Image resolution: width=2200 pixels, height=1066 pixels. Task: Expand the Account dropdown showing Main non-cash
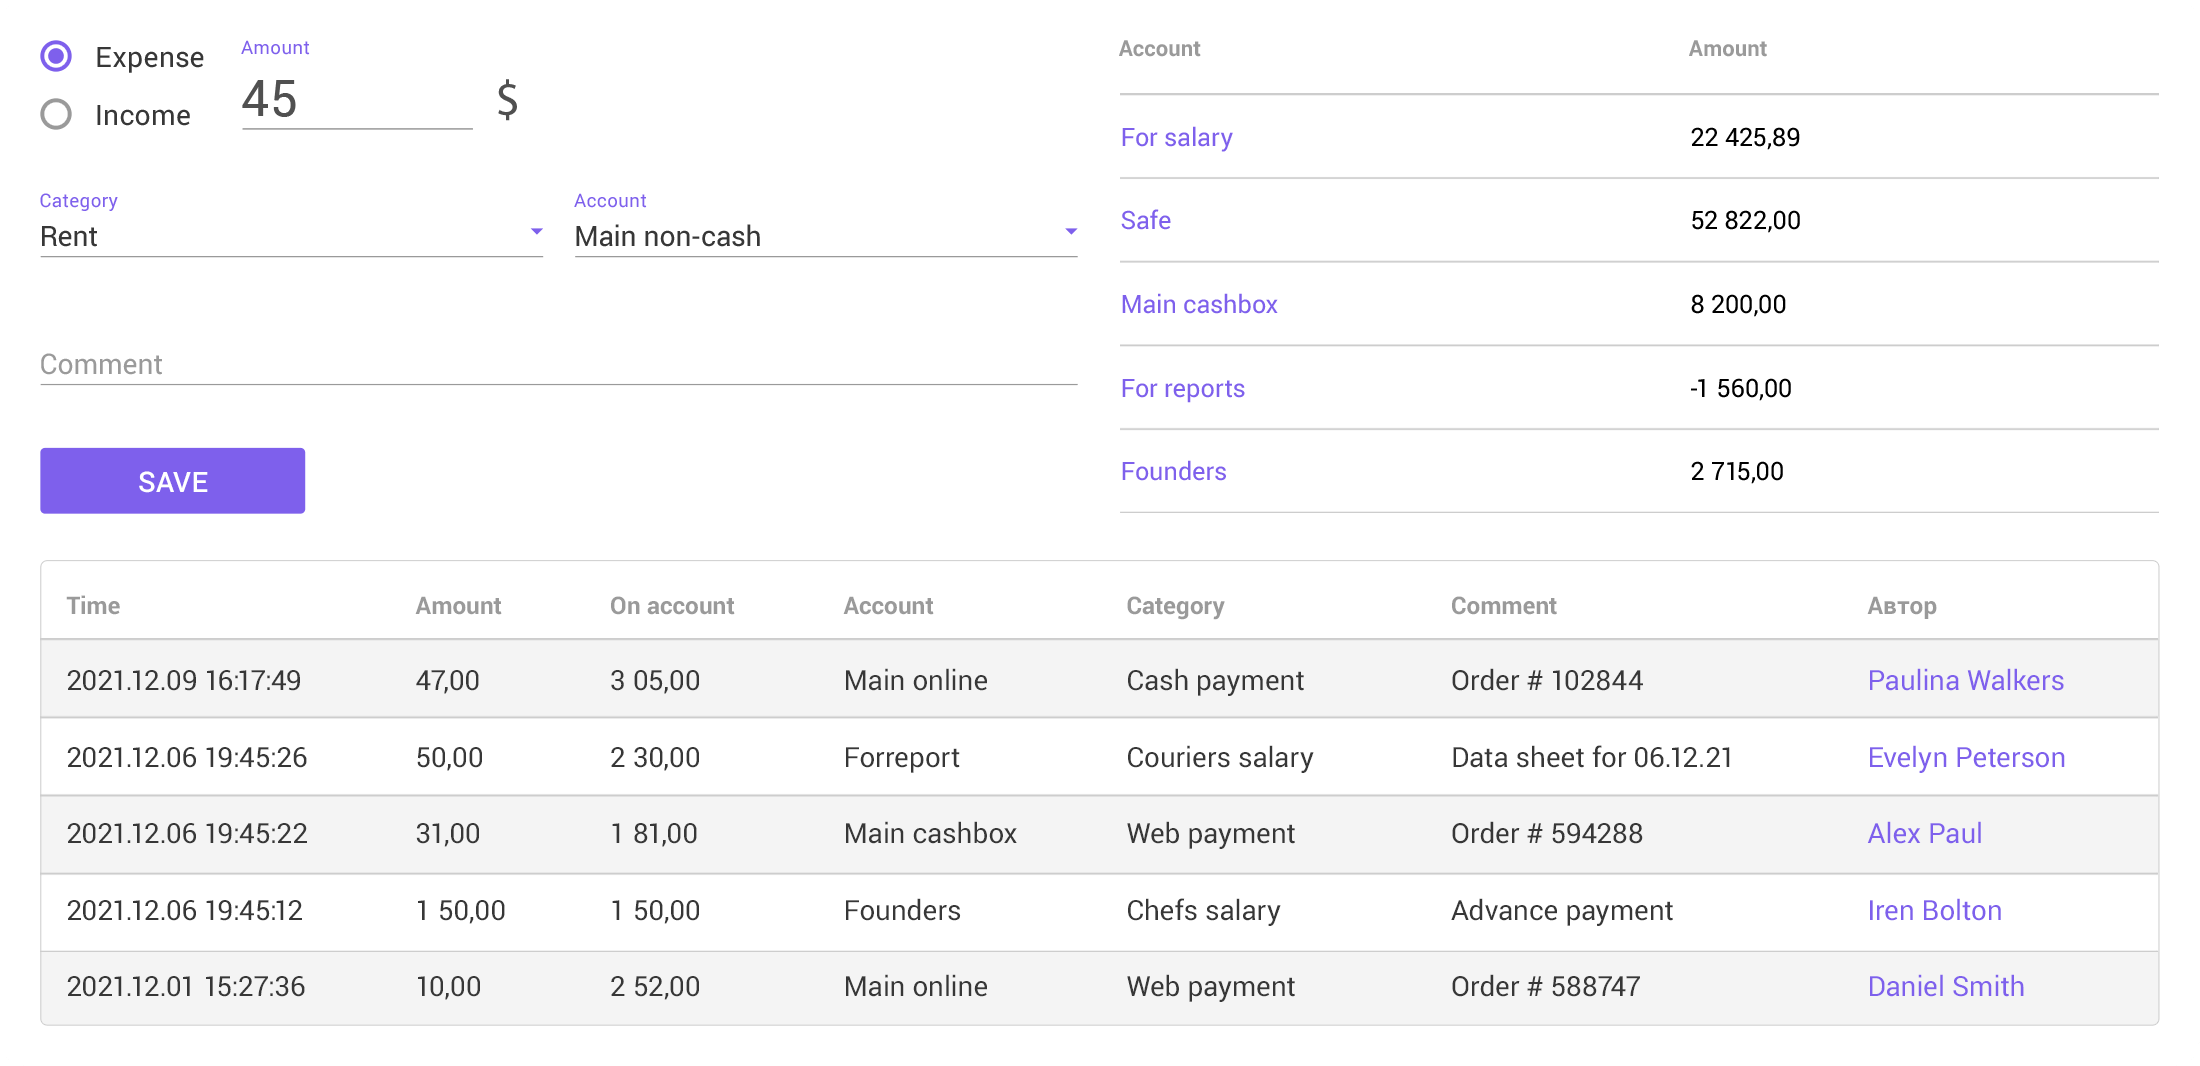(824, 236)
